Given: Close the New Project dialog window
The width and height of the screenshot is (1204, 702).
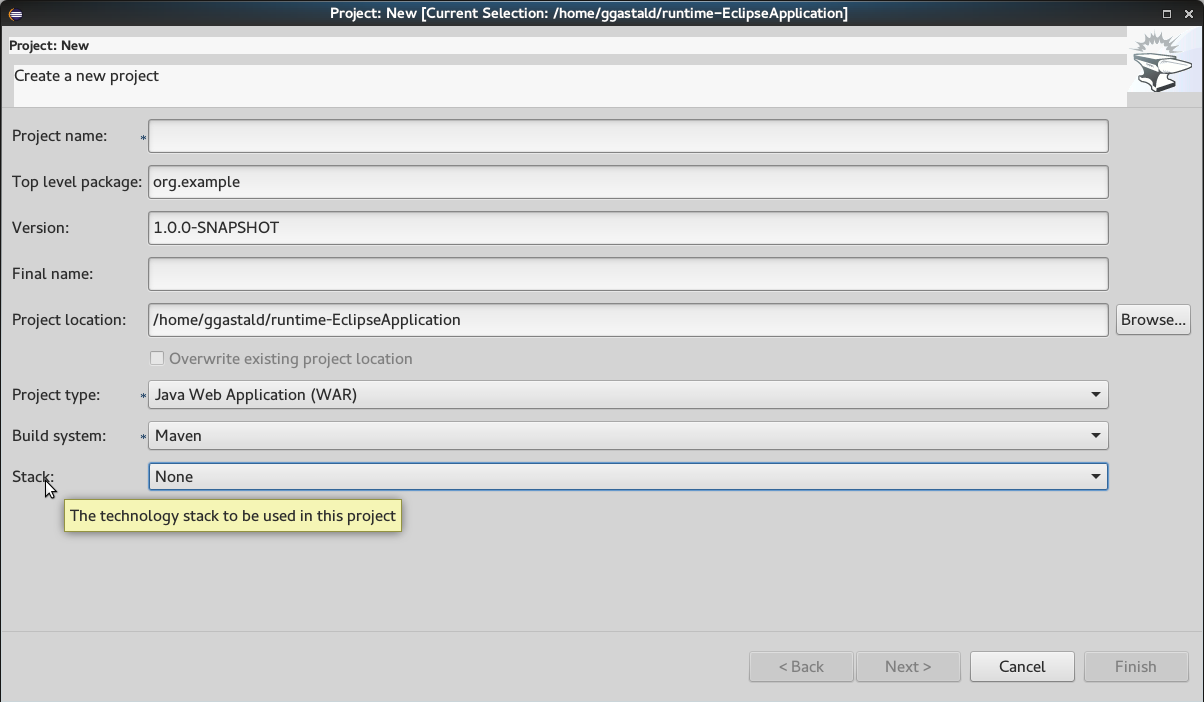Looking at the screenshot, I should (1188, 14).
